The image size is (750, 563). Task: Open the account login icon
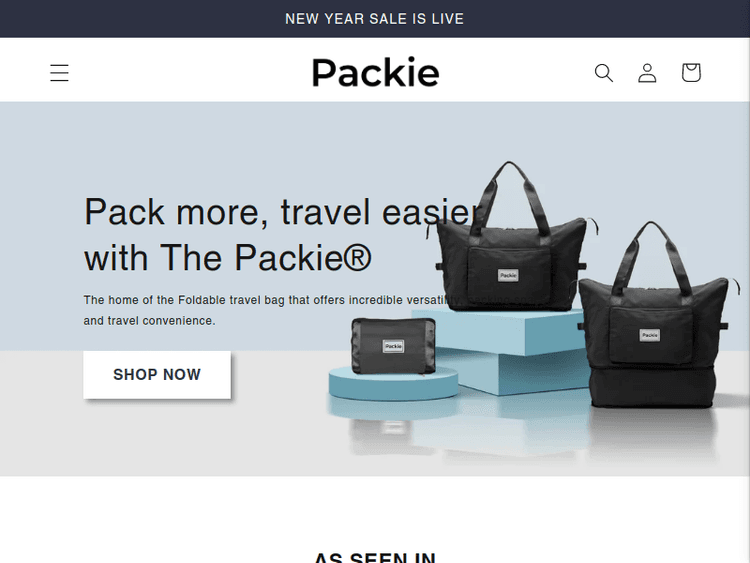click(x=647, y=73)
